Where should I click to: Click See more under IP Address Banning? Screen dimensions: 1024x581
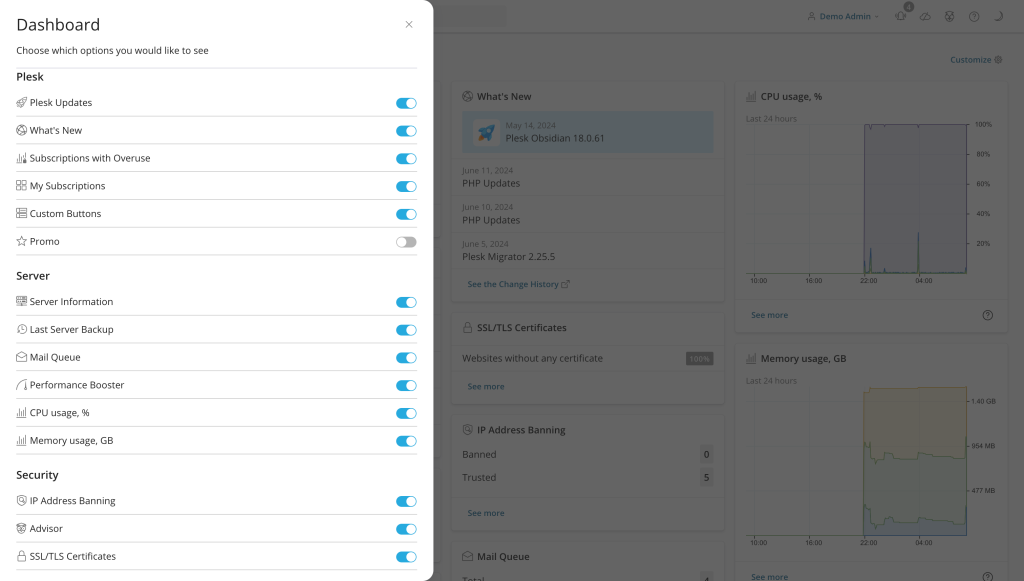[x=486, y=513]
